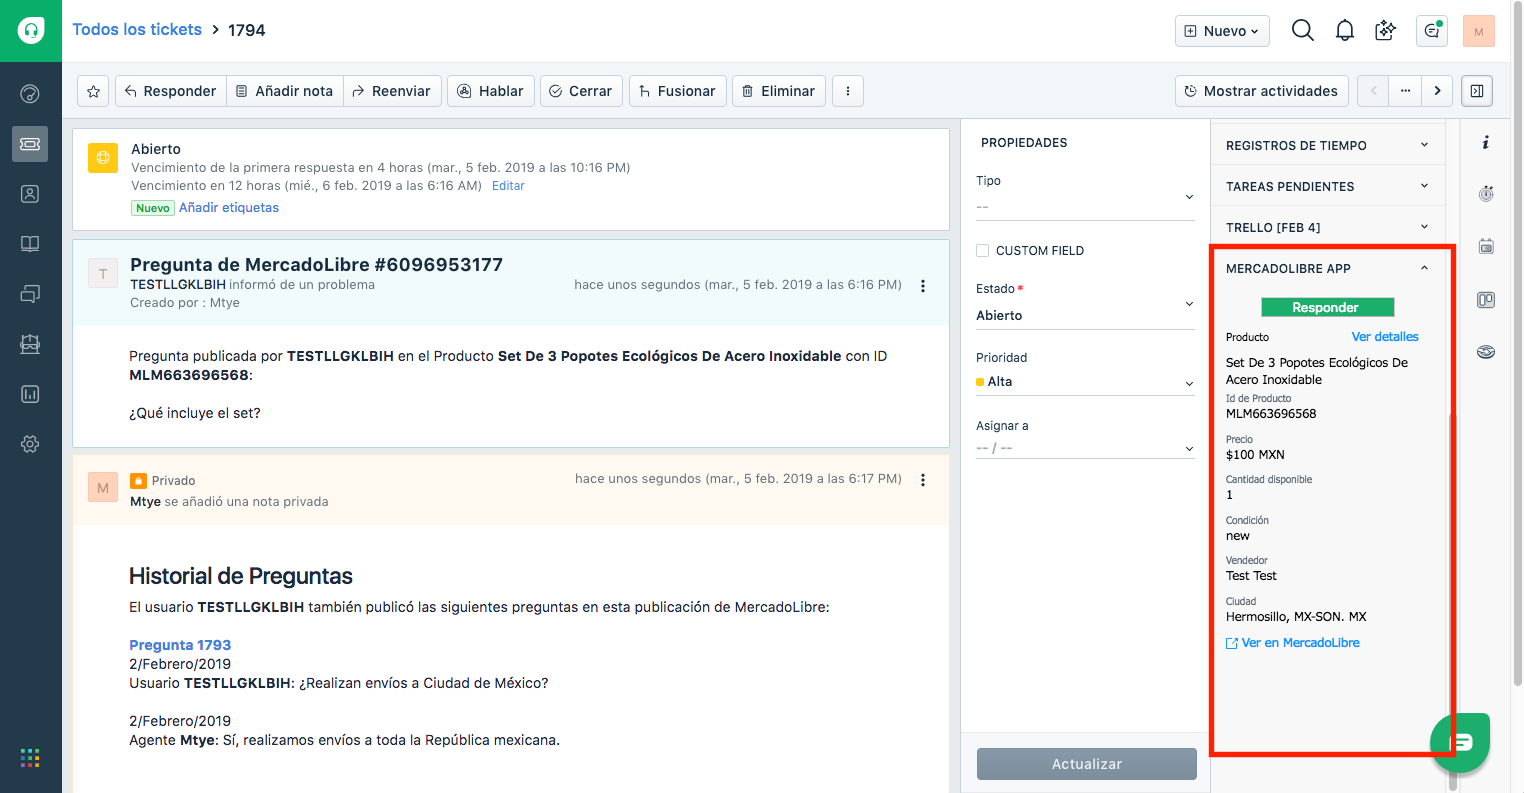Expand the TAREAS PENDIENTES section
The width and height of the screenshot is (1524, 793).
pos(1328,186)
